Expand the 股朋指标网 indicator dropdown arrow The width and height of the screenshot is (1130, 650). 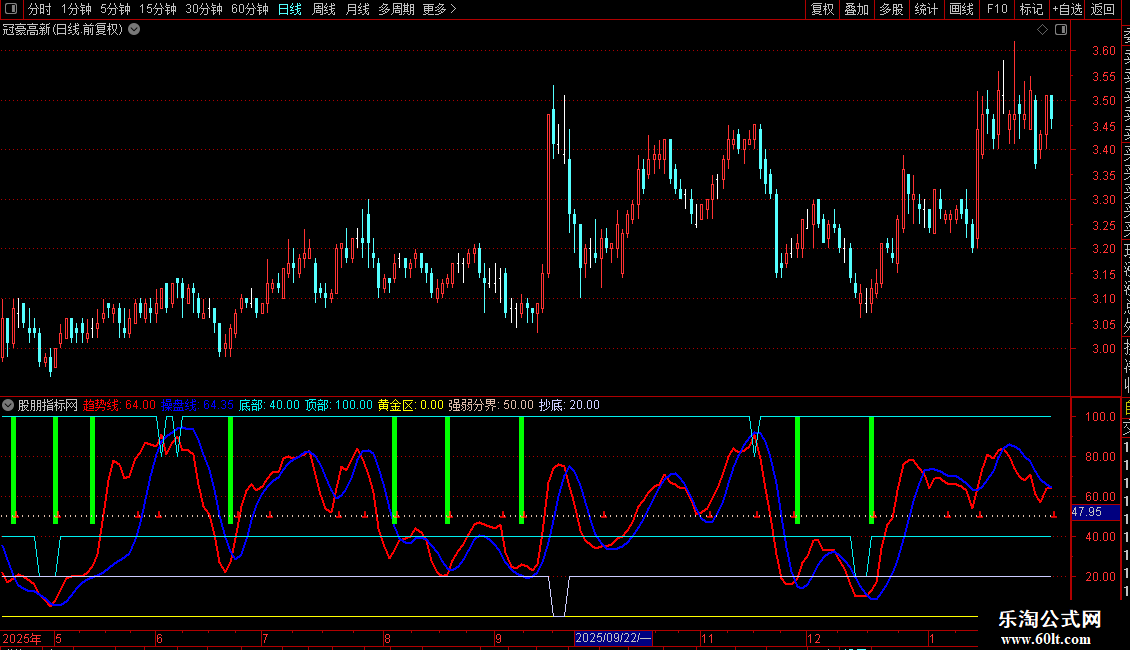coord(8,405)
